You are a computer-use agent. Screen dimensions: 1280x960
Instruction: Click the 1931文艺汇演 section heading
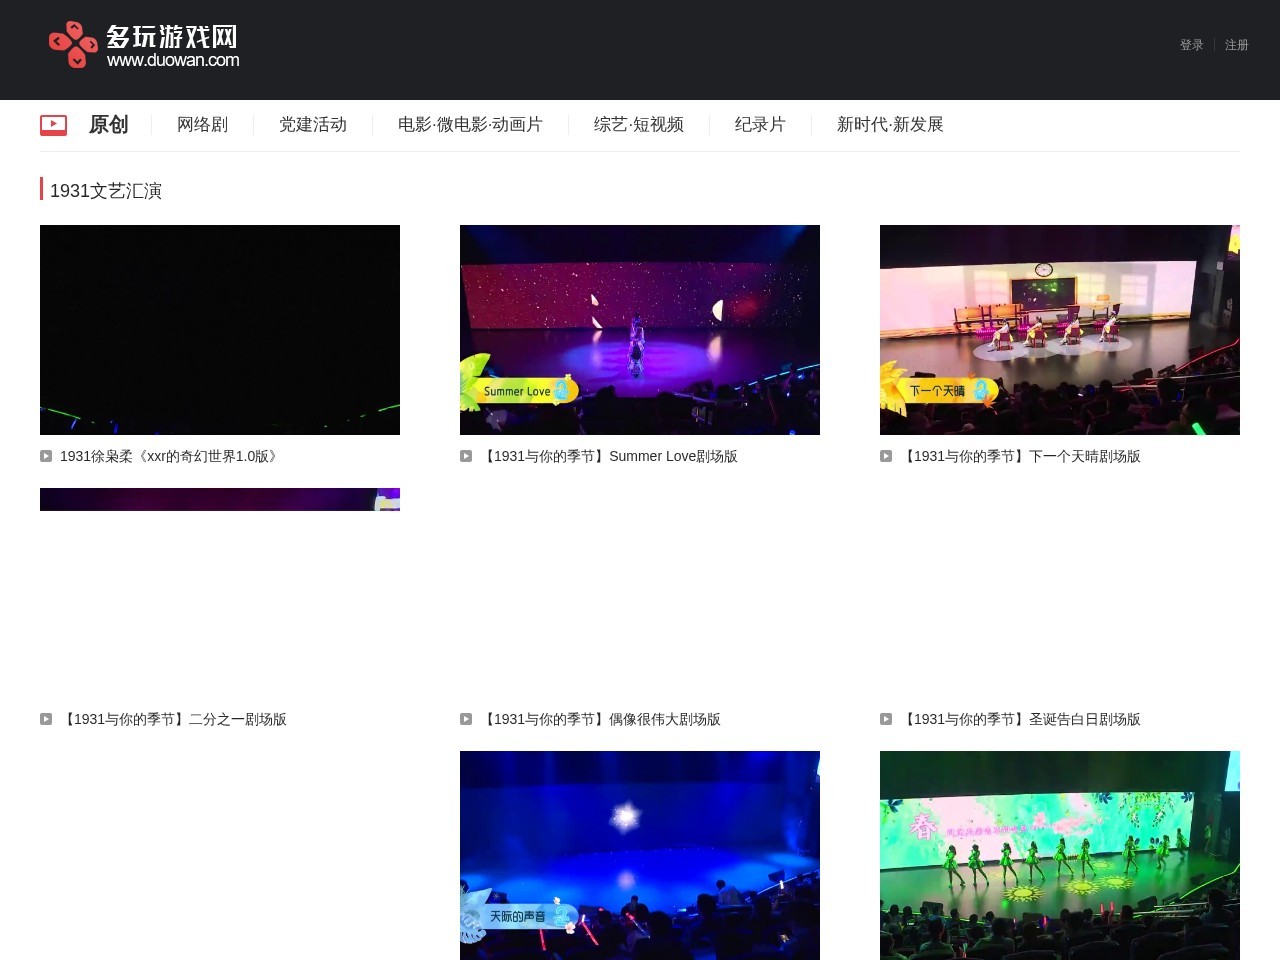coord(108,190)
